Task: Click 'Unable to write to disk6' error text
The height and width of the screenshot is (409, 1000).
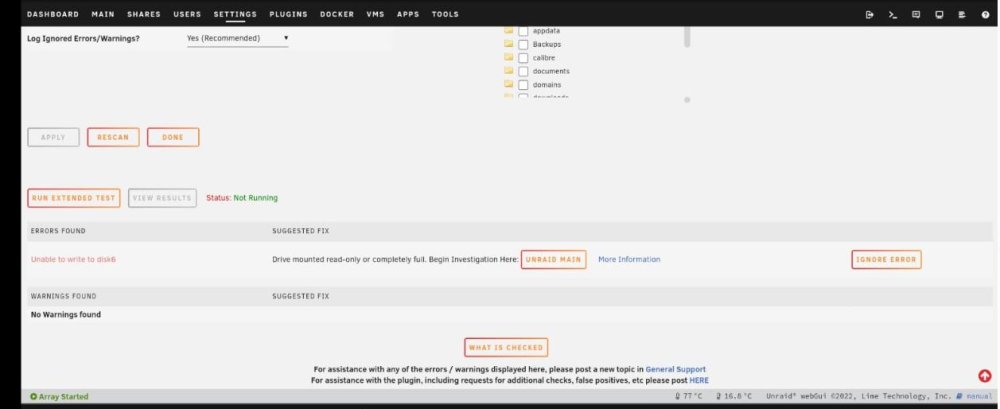Action: point(73,260)
